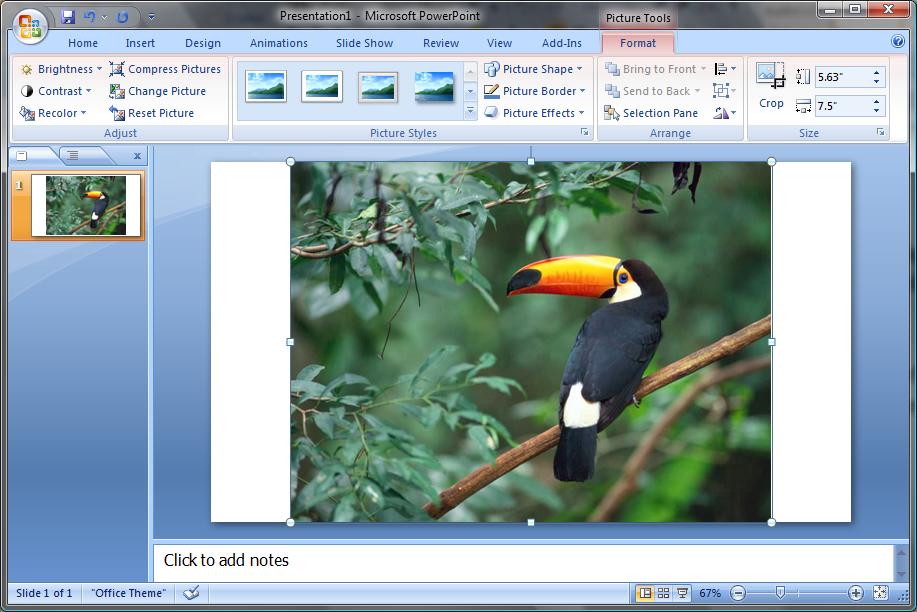Click the notes area to add notes
This screenshot has width=917, height=612.
tap(523, 561)
